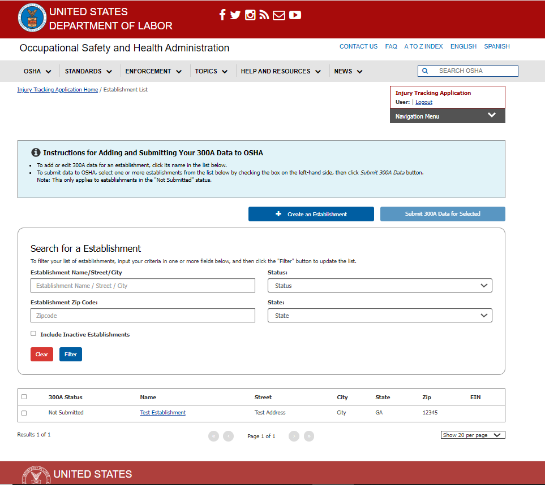The image size is (545, 485).
Task: Open the State dropdown
Action: (x=380, y=315)
